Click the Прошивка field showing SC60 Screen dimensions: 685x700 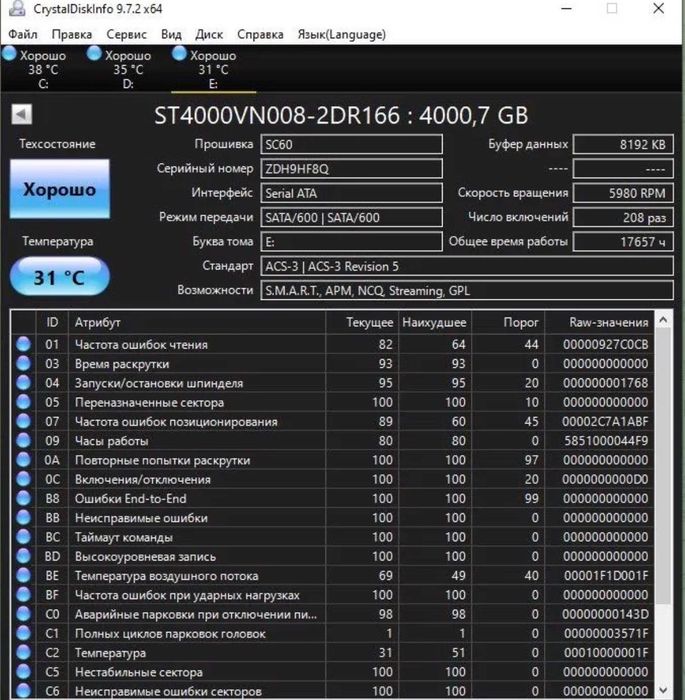tap(351, 144)
